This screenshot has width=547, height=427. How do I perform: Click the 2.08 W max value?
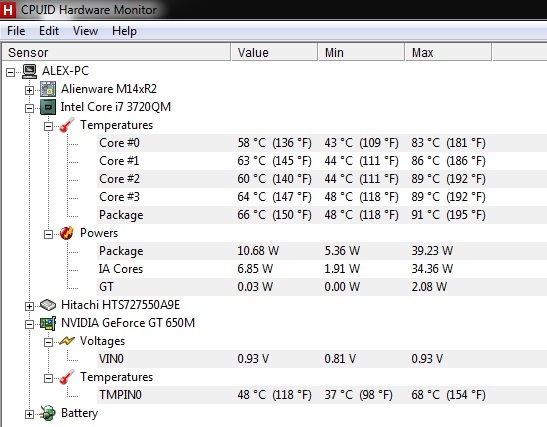429,287
